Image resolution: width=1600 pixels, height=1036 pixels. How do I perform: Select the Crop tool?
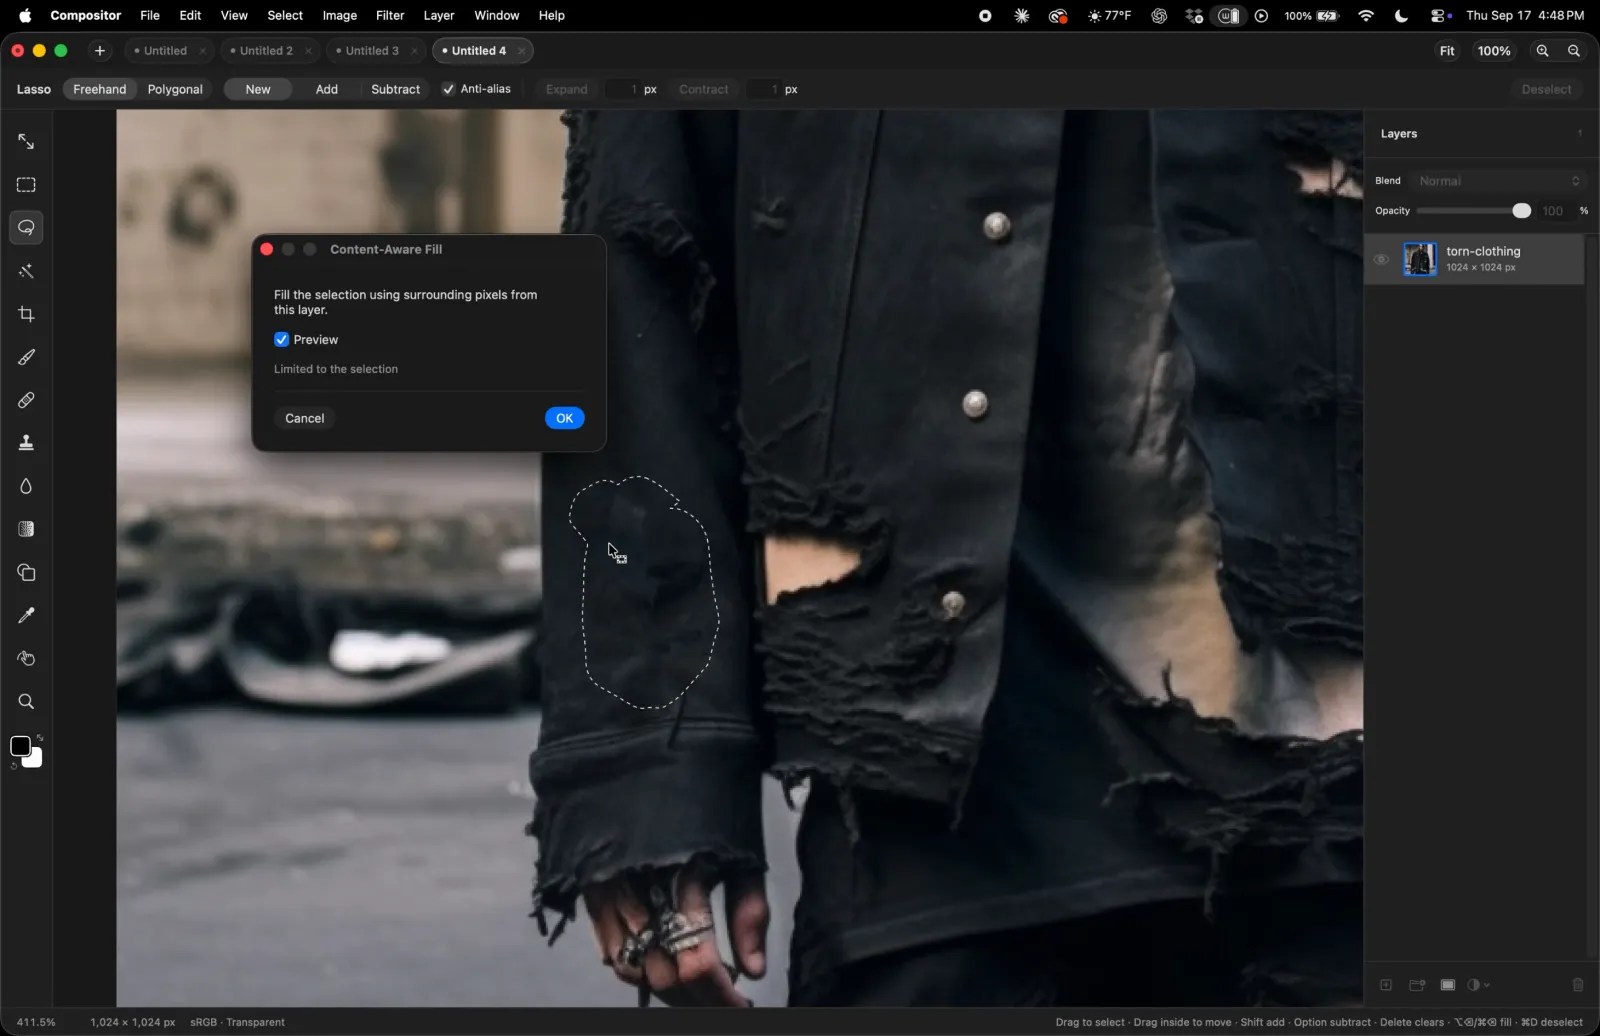click(26, 314)
